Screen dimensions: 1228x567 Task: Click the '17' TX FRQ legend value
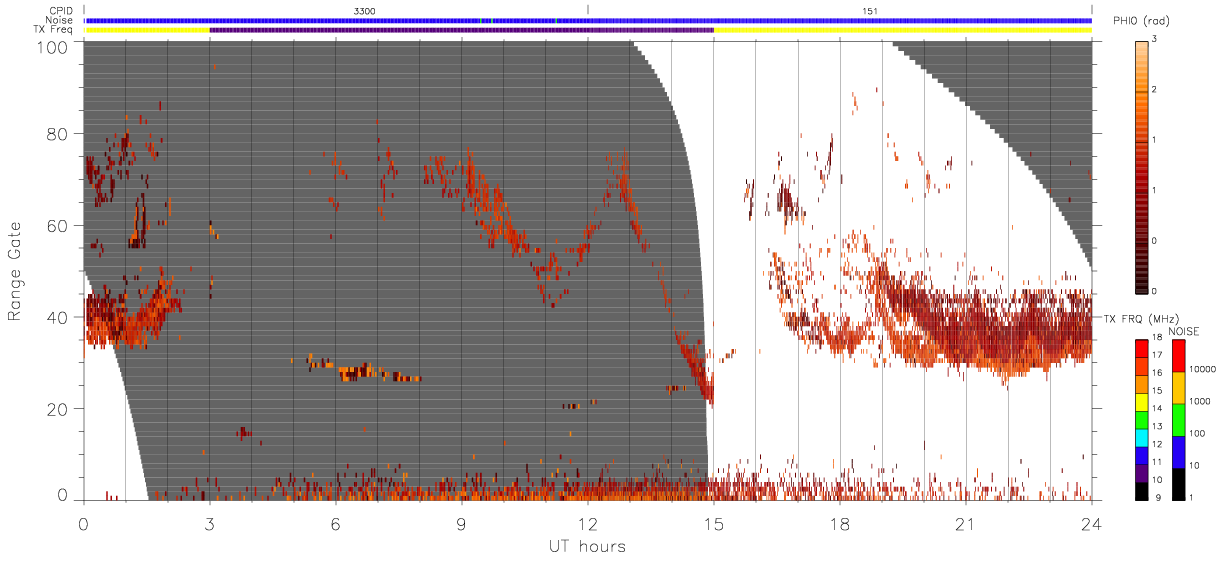(x=1156, y=355)
